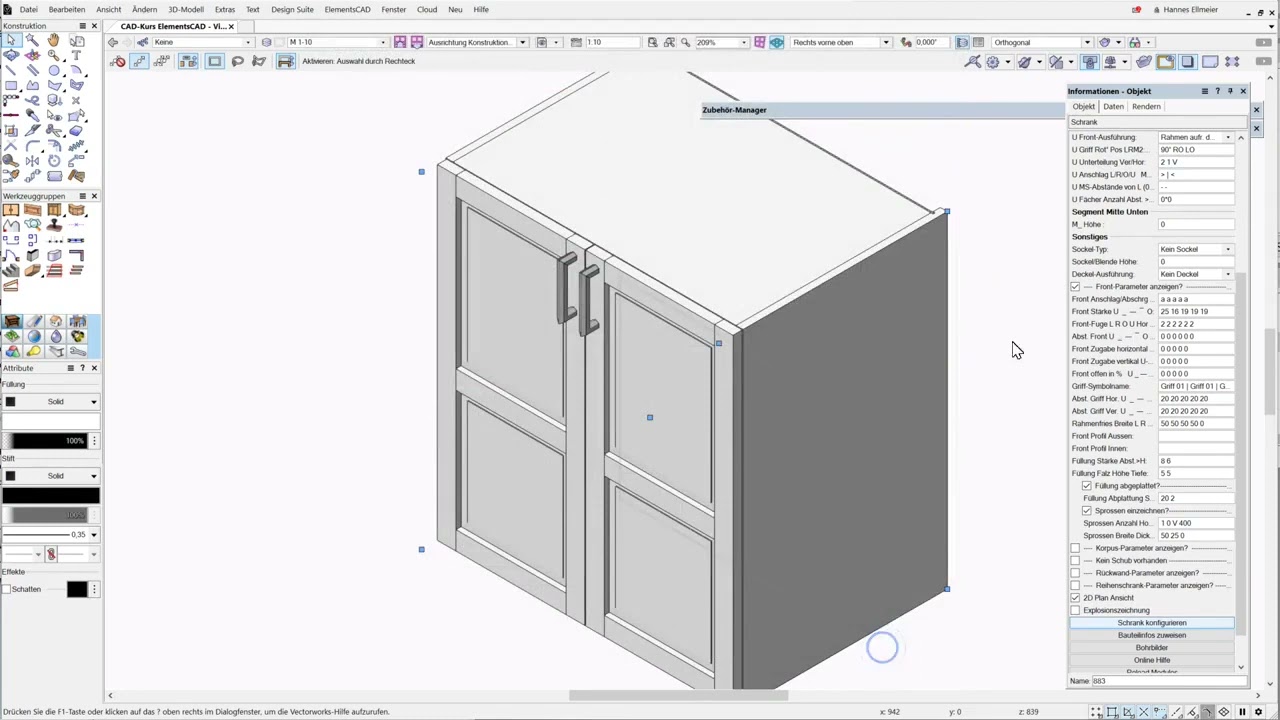Click the horizontal scrollbar under the drawing
1280x720 pixels.
(x=678, y=695)
